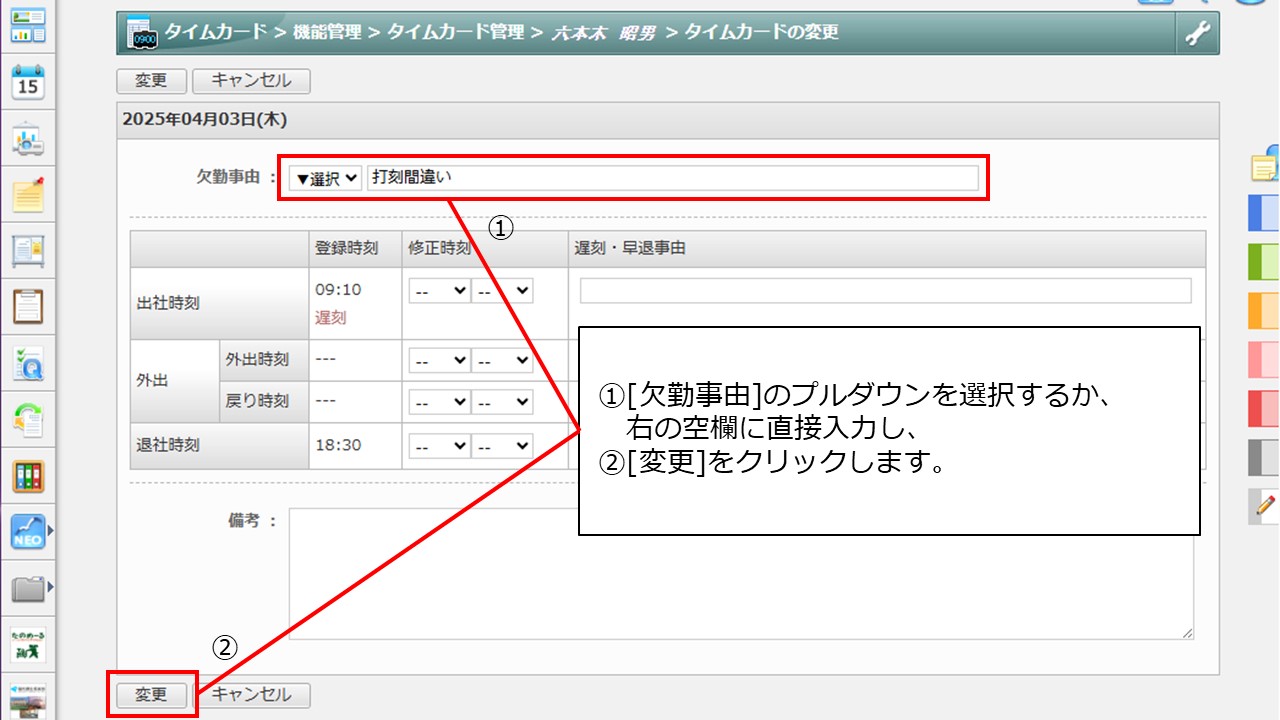Click the pencil edit icon on right edge
The width and height of the screenshot is (1280, 720).
click(x=1265, y=505)
